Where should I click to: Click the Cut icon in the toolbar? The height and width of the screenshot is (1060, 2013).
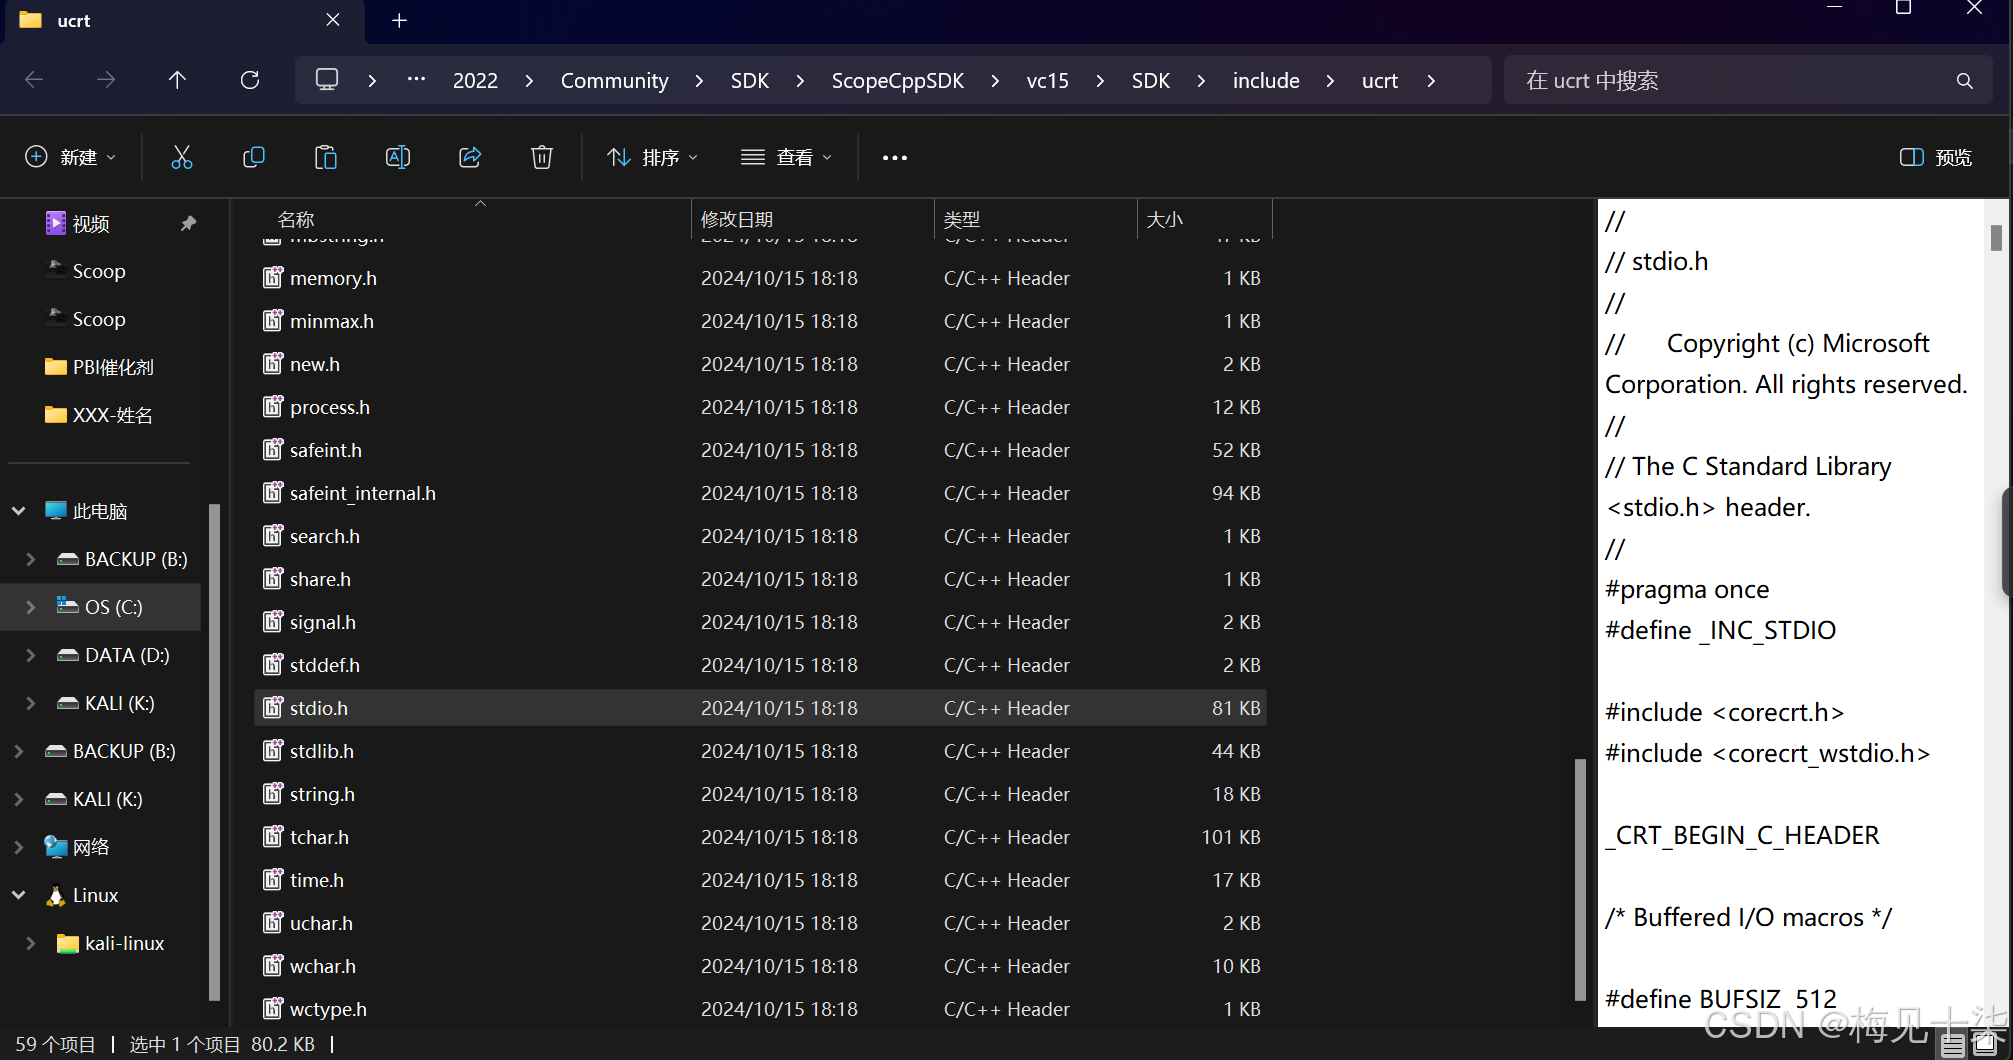pyautogui.click(x=181, y=157)
